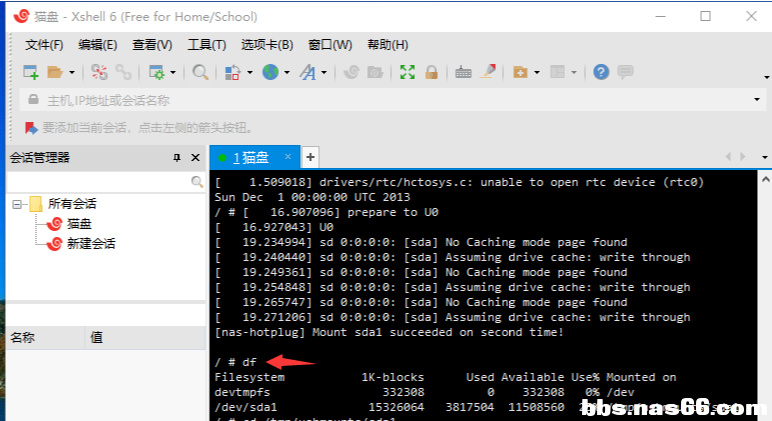
Task: Click the devtmpfs row in terminal
Action: [424, 392]
